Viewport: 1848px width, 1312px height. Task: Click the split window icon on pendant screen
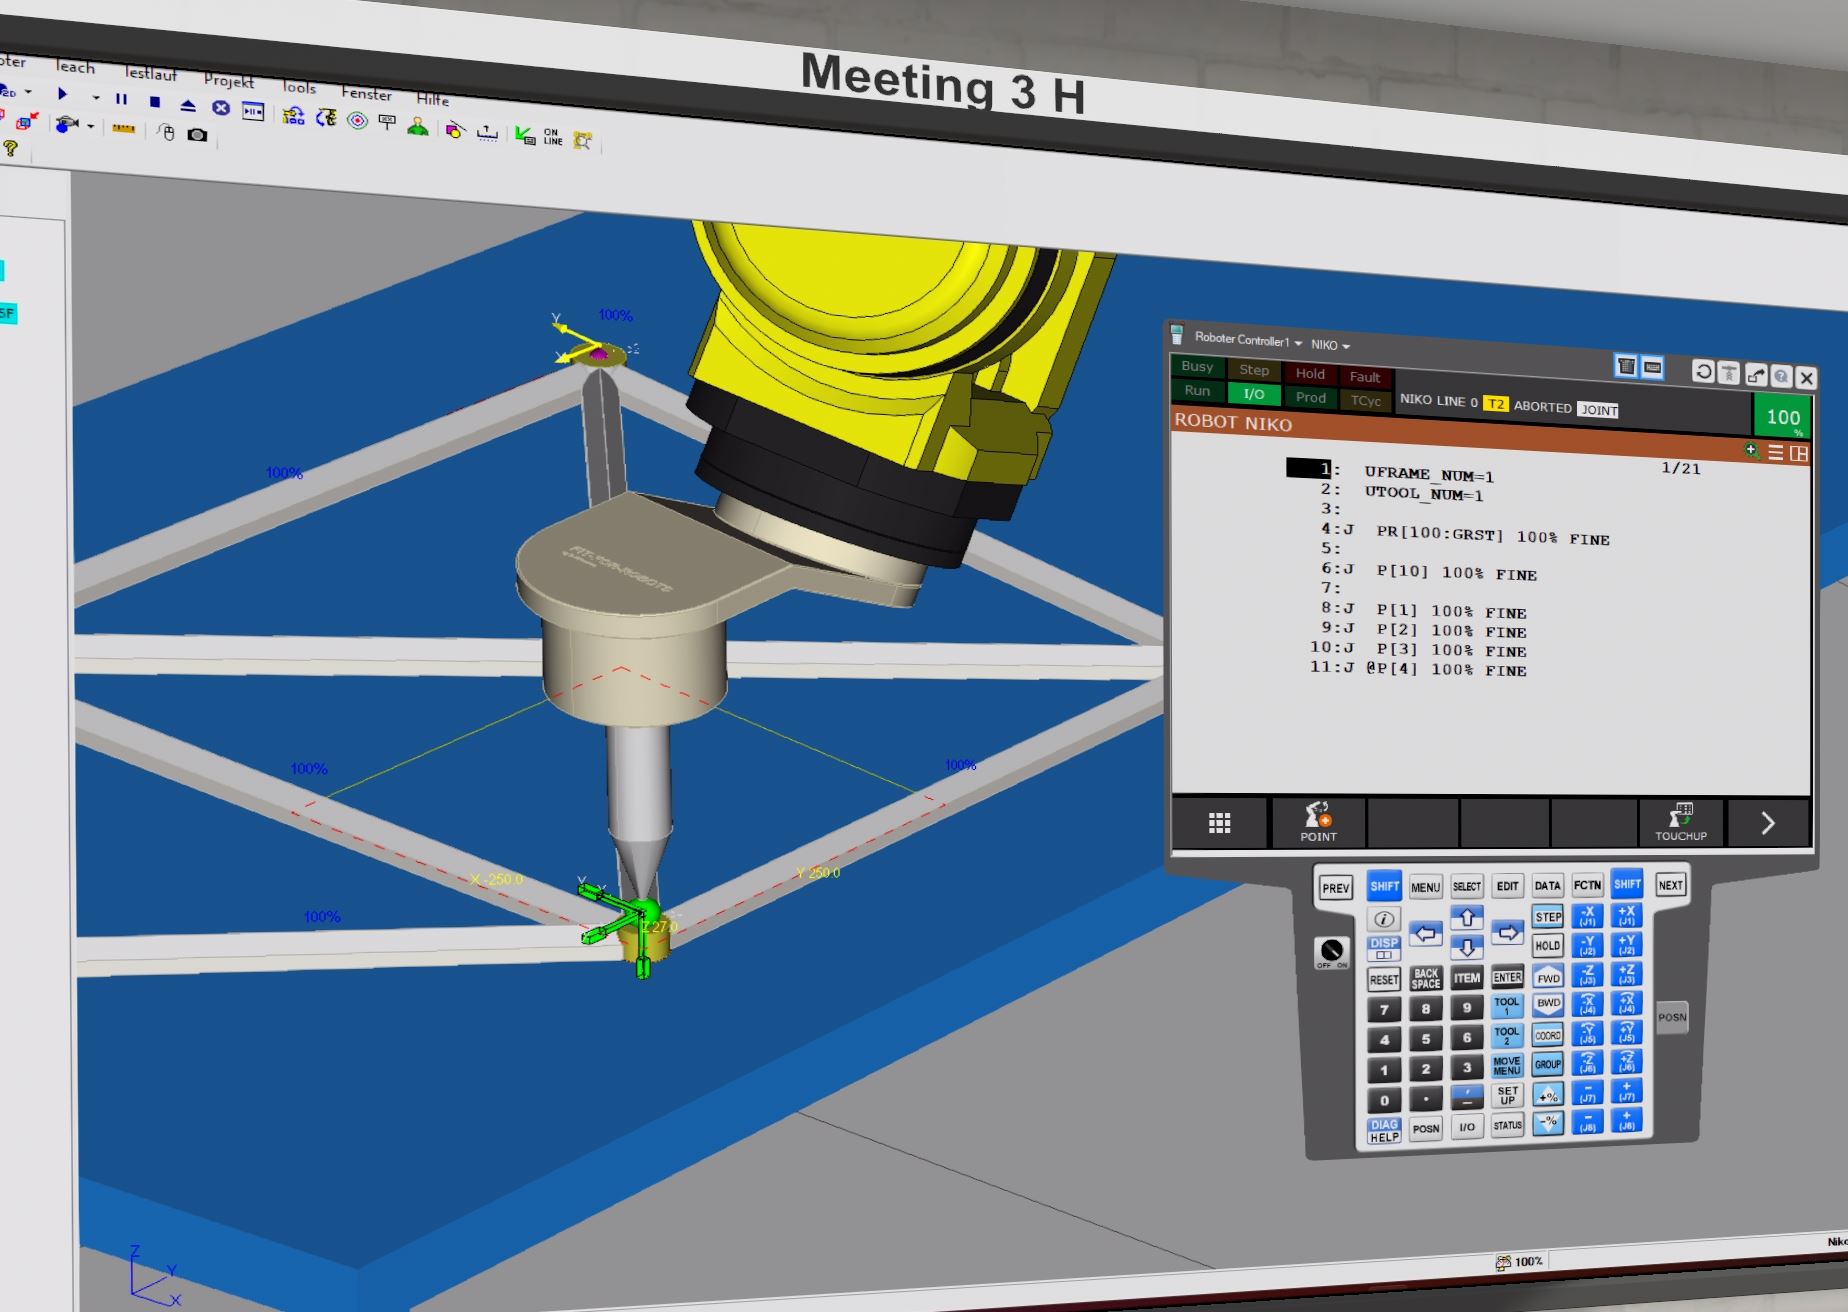(1798, 454)
